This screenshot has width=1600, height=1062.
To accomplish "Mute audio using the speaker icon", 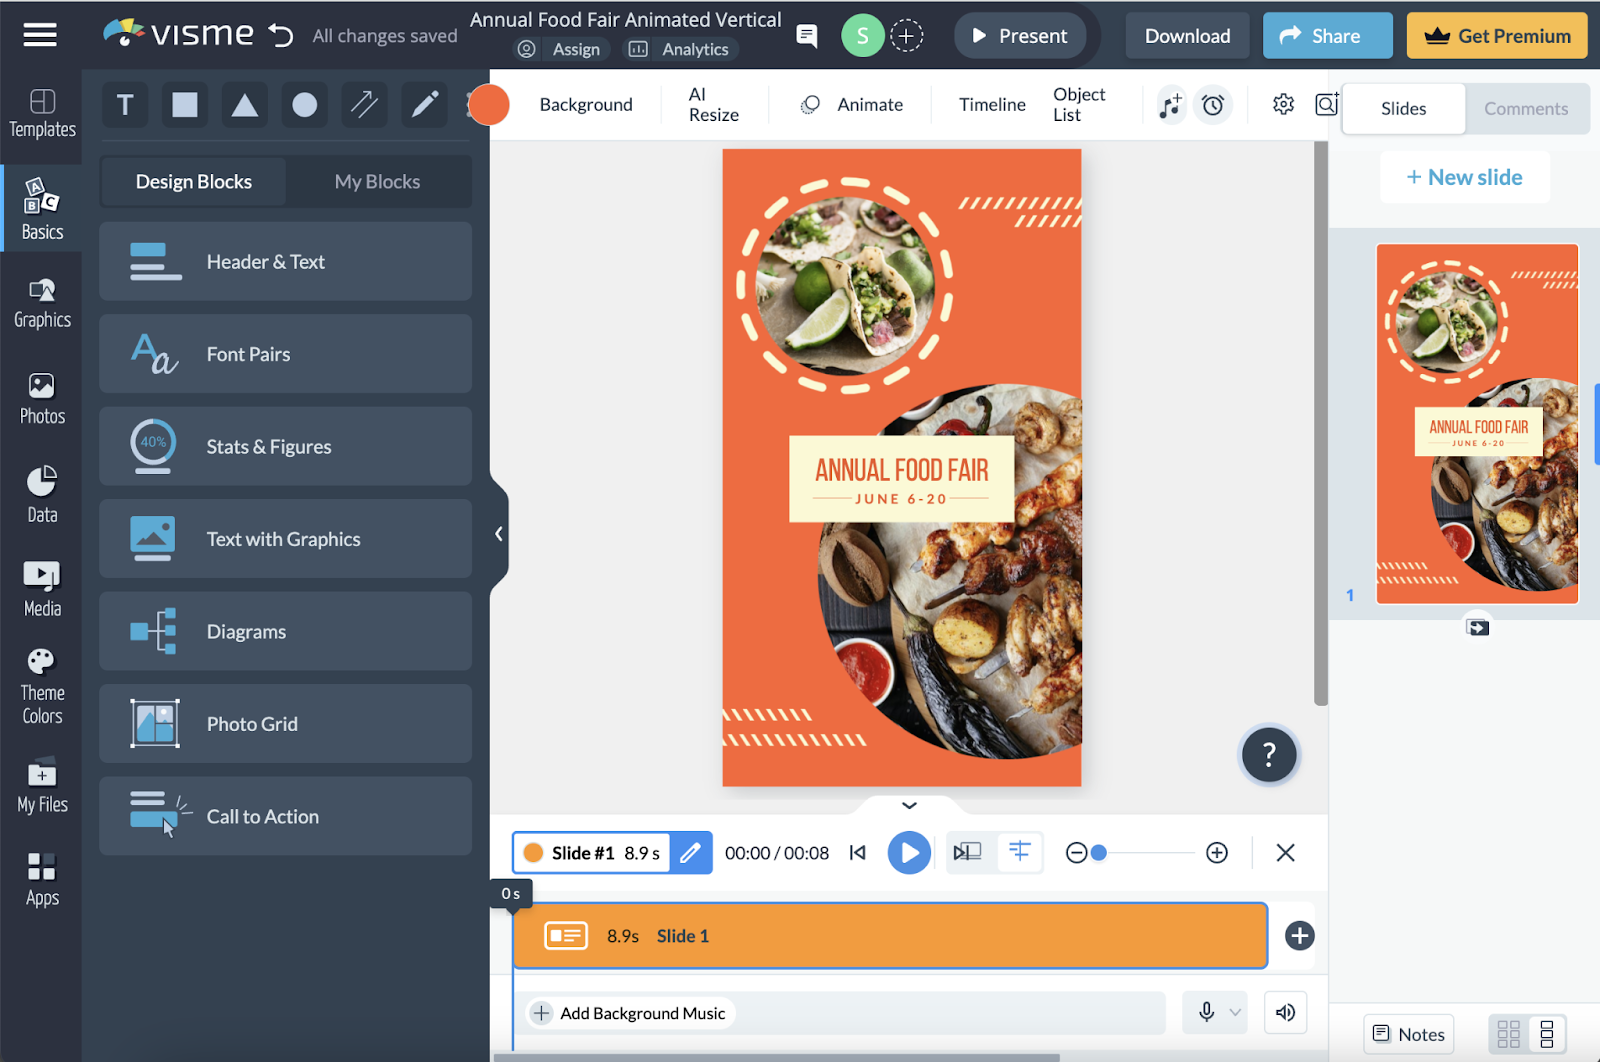I will coord(1285,1012).
